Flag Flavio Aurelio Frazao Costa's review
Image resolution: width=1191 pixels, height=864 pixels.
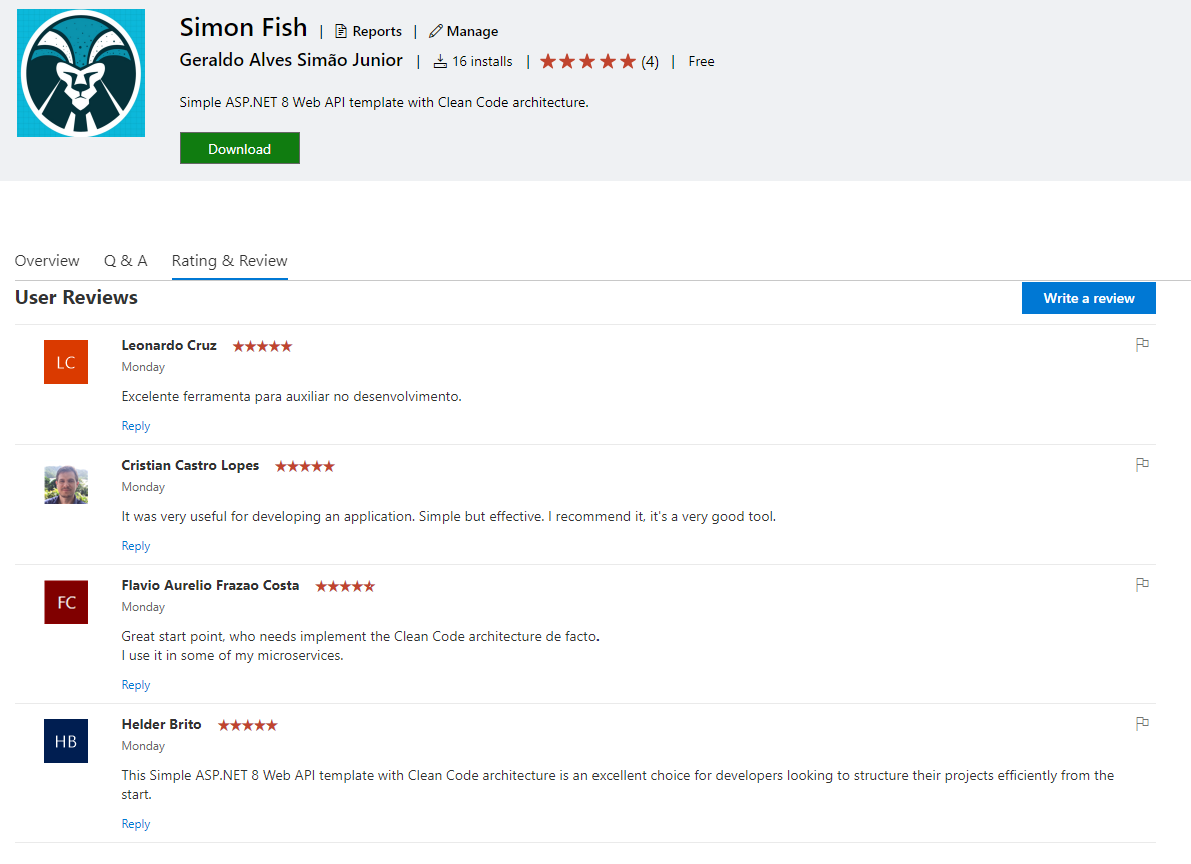(1142, 584)
